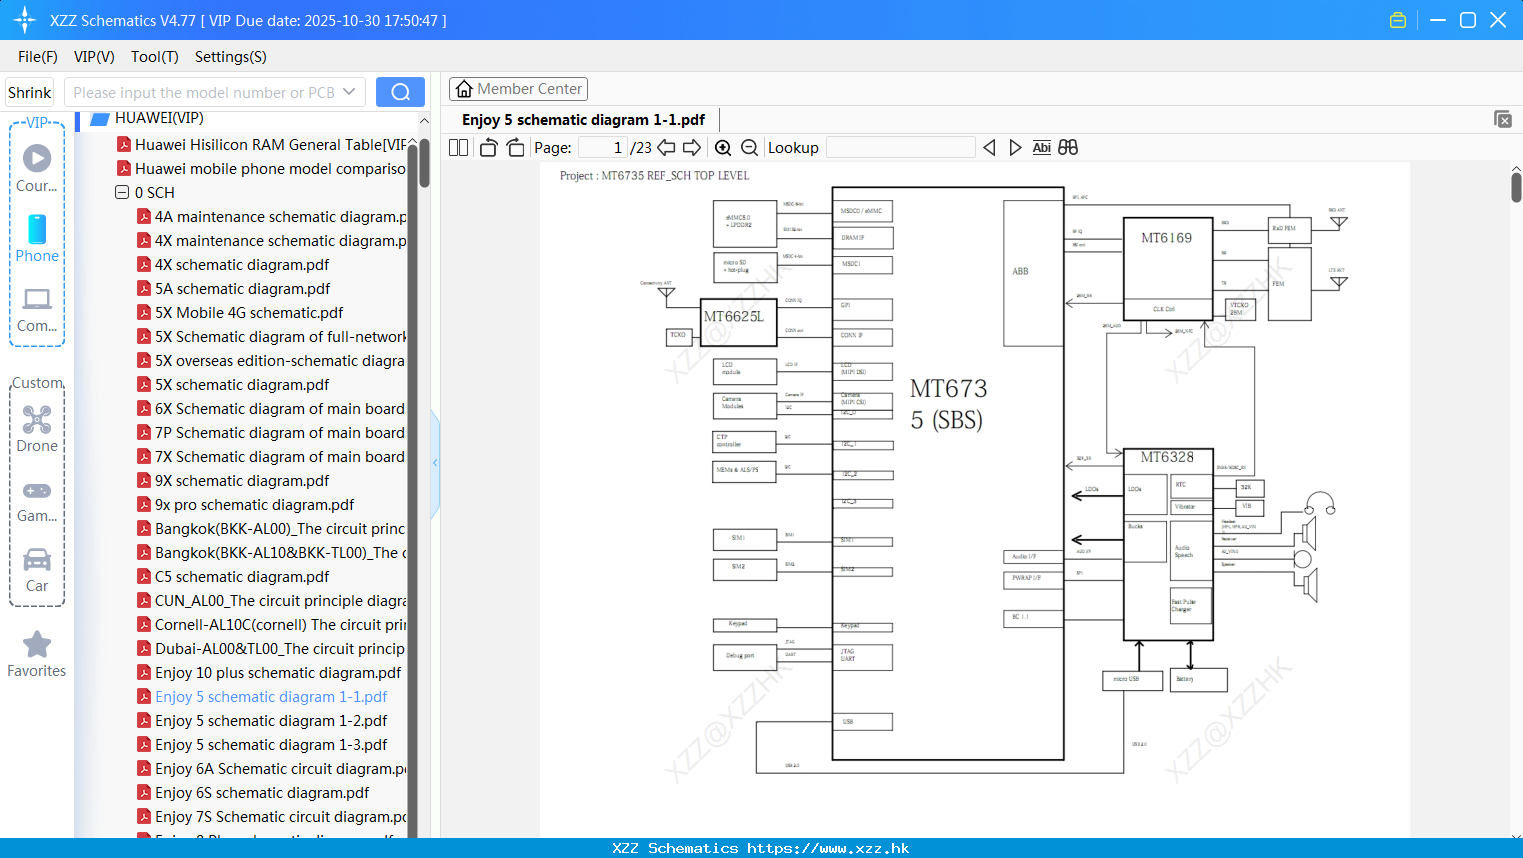1523x858 pixels.
Task: Click the blue search button
Action: pos(400,92)
